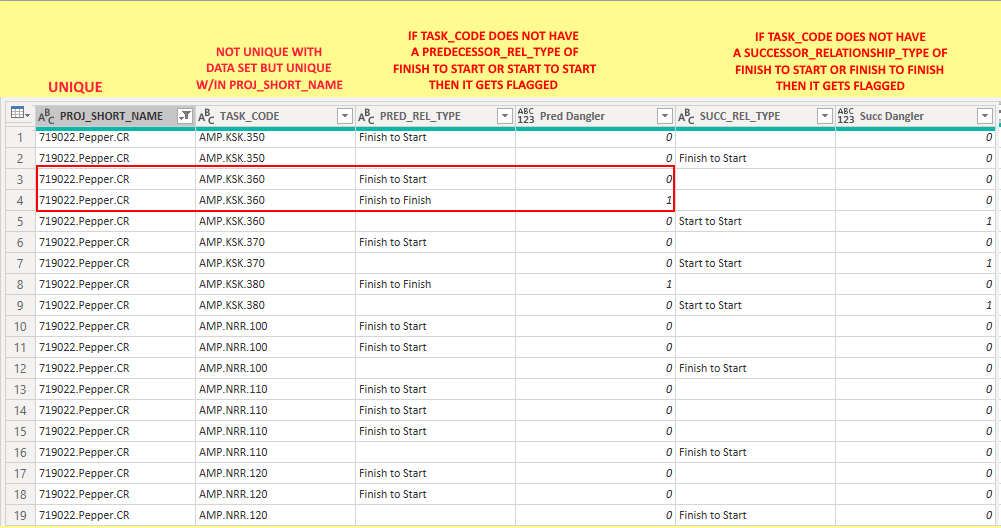Click Finish to Start in row 14
The width and height of the screenshot is (1001, 528).
[x=393, y=411]
